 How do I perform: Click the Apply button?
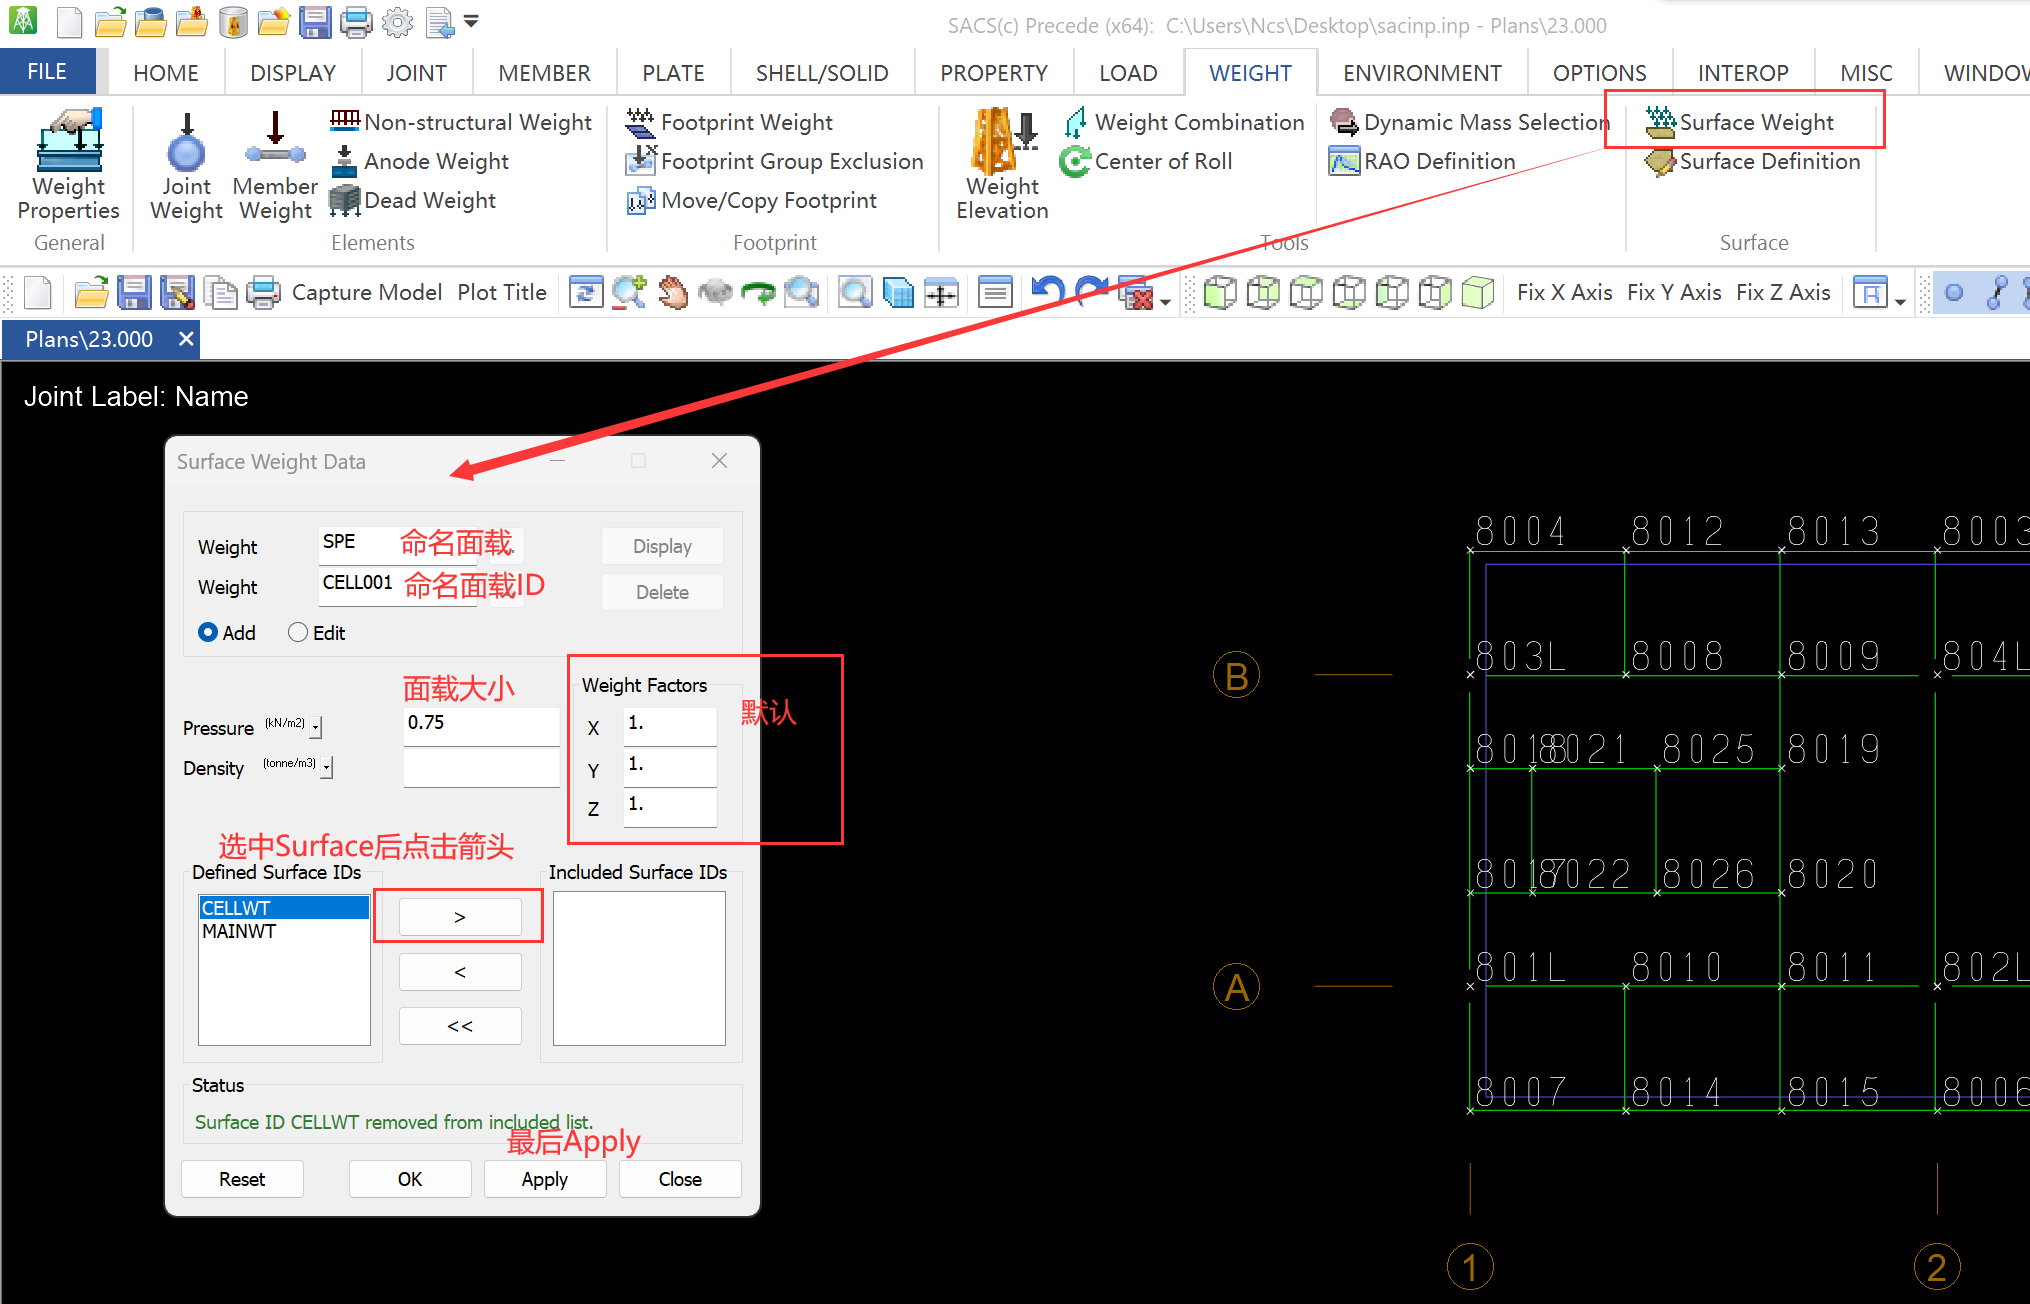[x=544, y=1179]
